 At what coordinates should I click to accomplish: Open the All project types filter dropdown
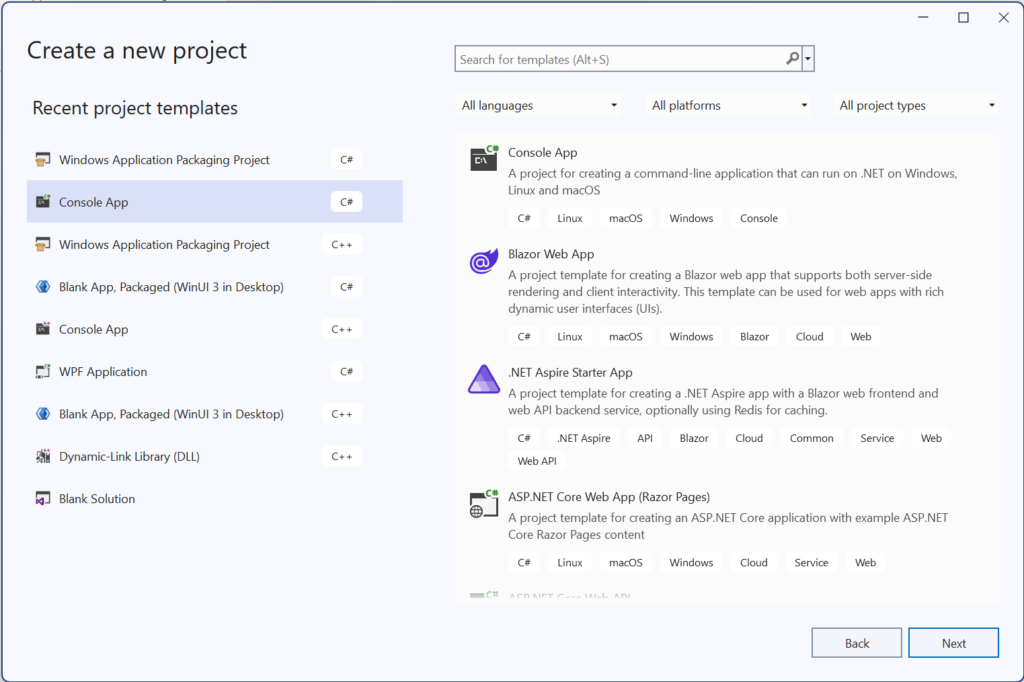click(916, 105)
